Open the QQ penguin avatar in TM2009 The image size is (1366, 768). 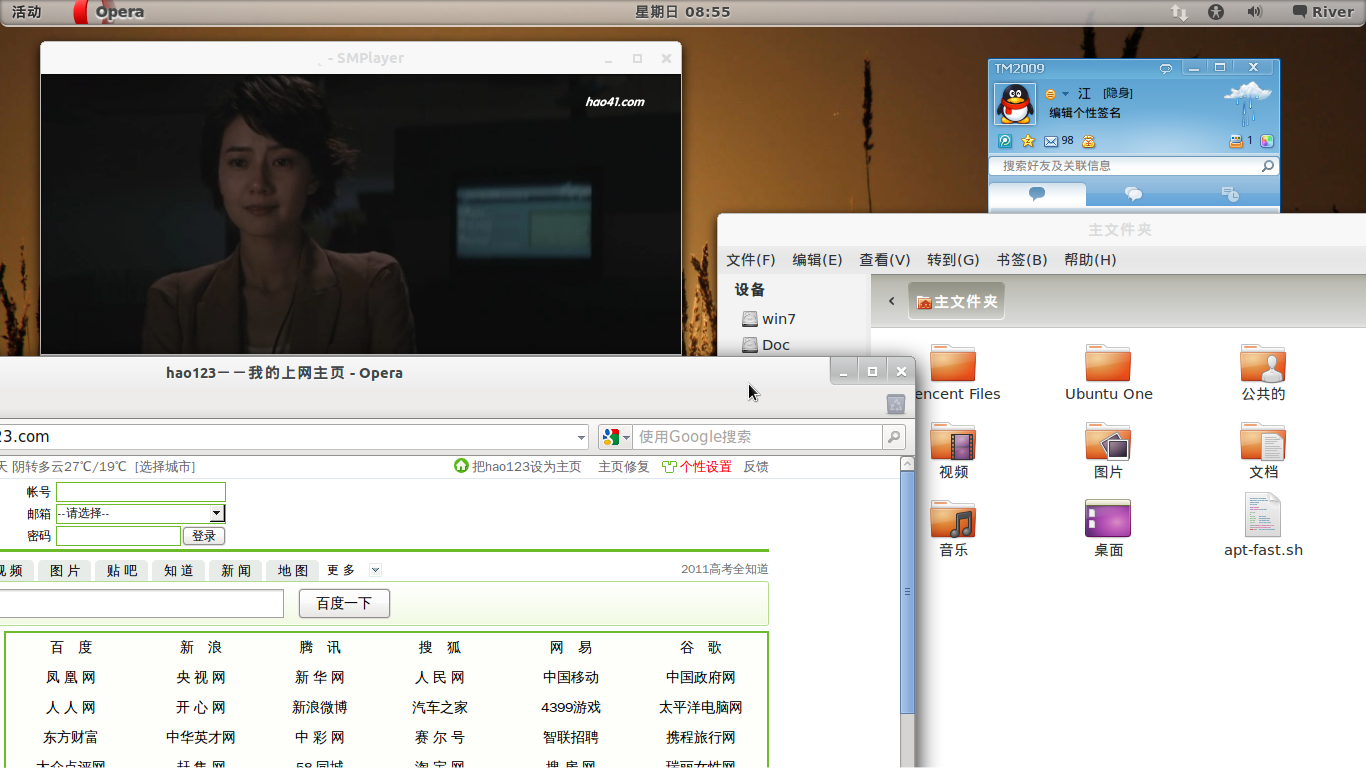[x=1015, y=104]
